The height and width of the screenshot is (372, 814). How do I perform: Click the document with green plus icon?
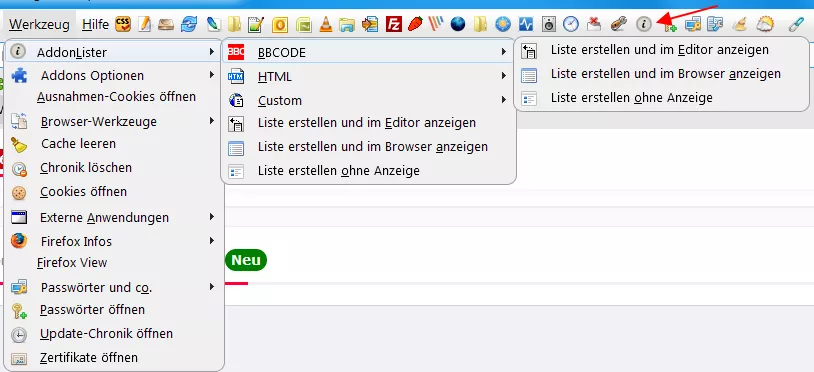[x=669, y=24]
